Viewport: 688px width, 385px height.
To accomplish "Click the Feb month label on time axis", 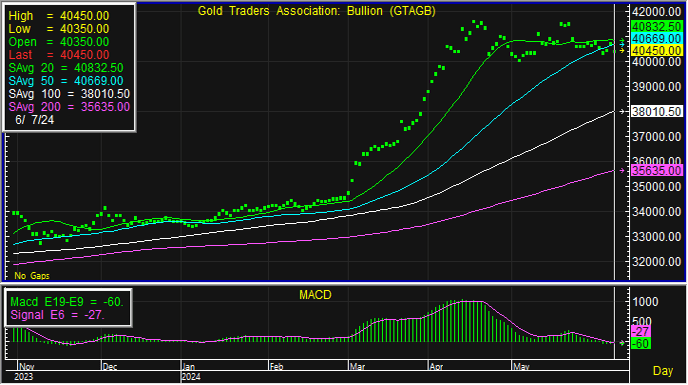I will click(276, 367).
